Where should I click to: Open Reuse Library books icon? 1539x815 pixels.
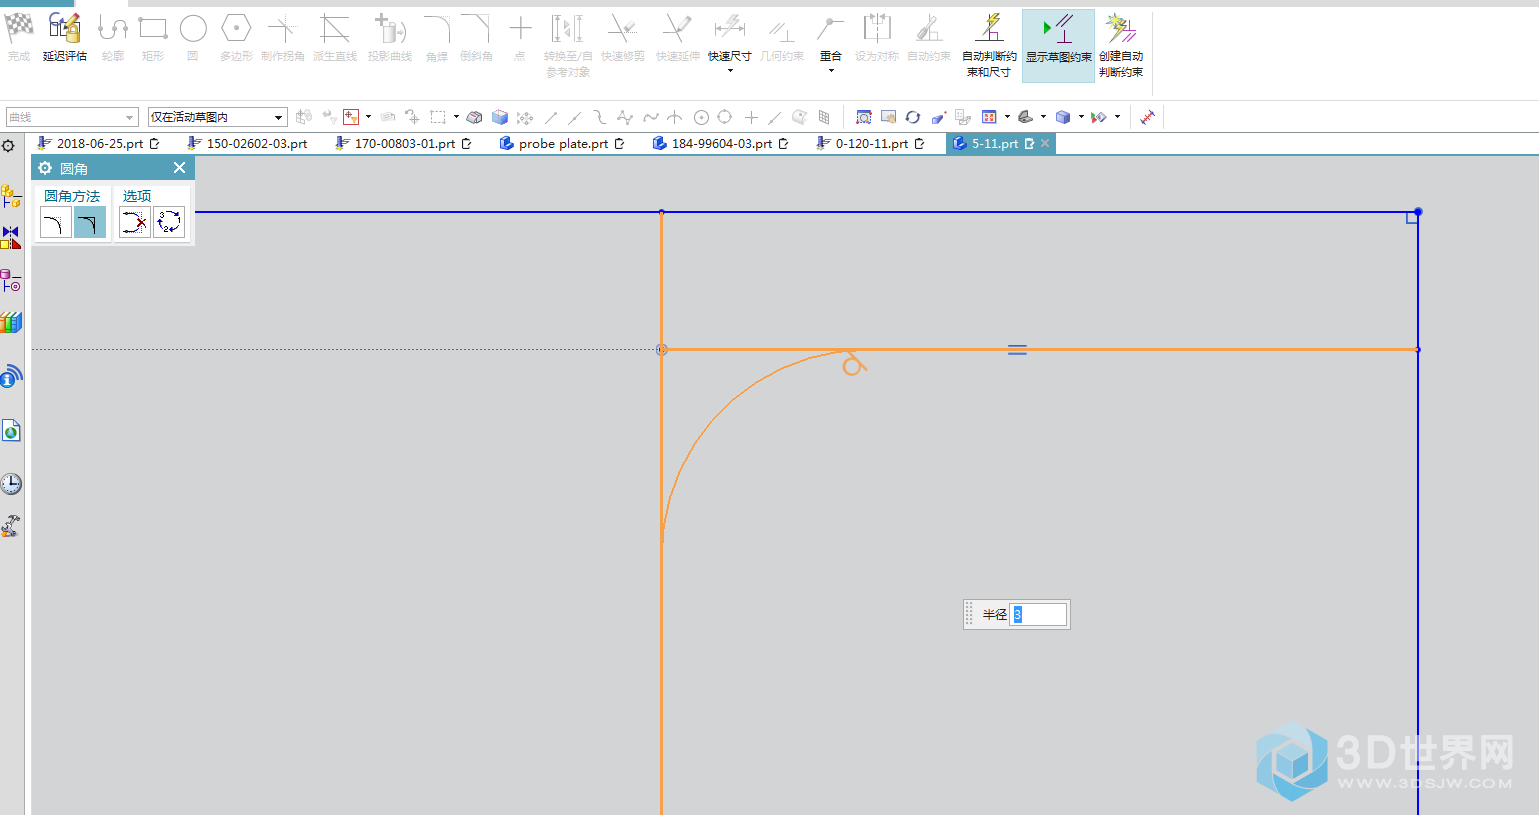pos(11,323)
